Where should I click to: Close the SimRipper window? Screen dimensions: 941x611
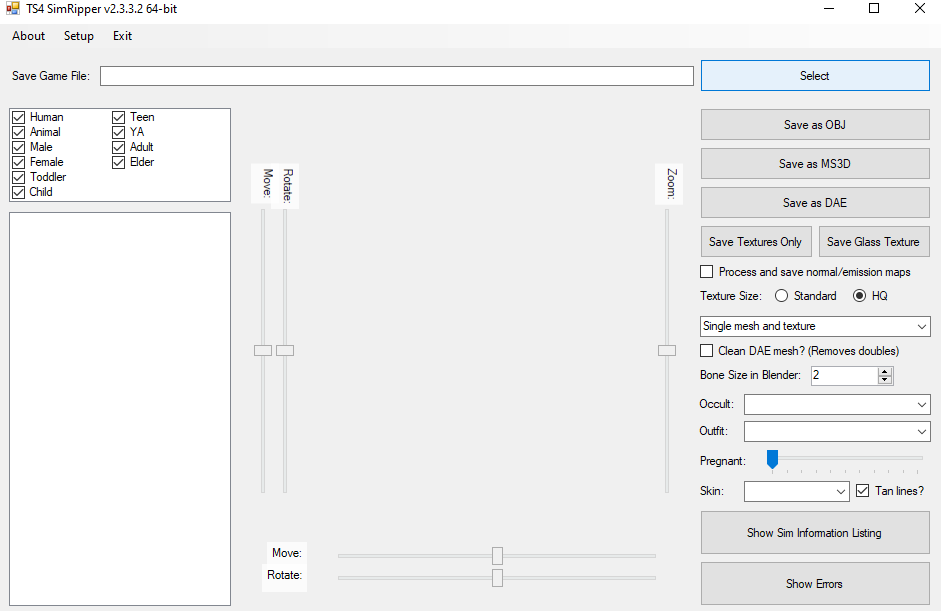(919, 8)
